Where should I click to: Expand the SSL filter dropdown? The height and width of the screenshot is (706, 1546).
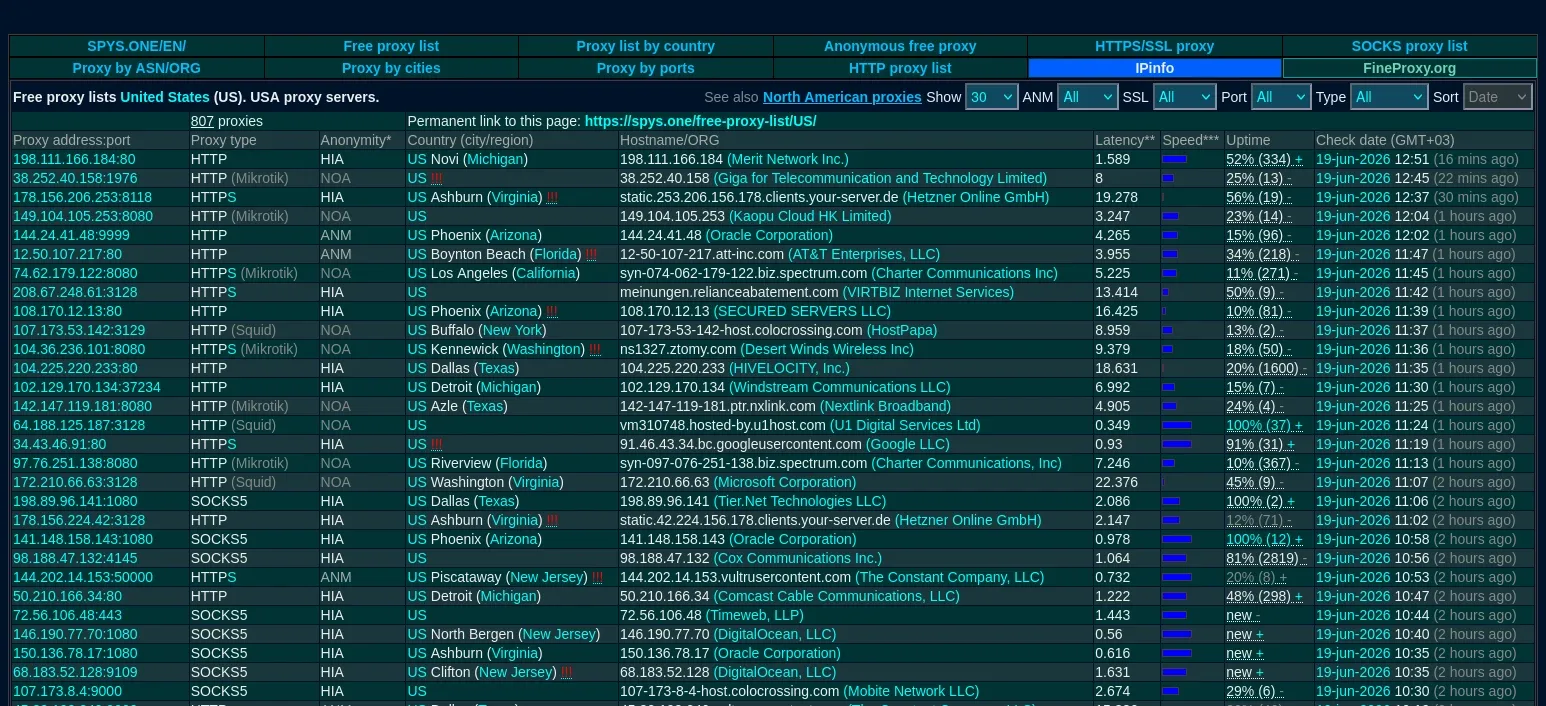pos(1184,97)
